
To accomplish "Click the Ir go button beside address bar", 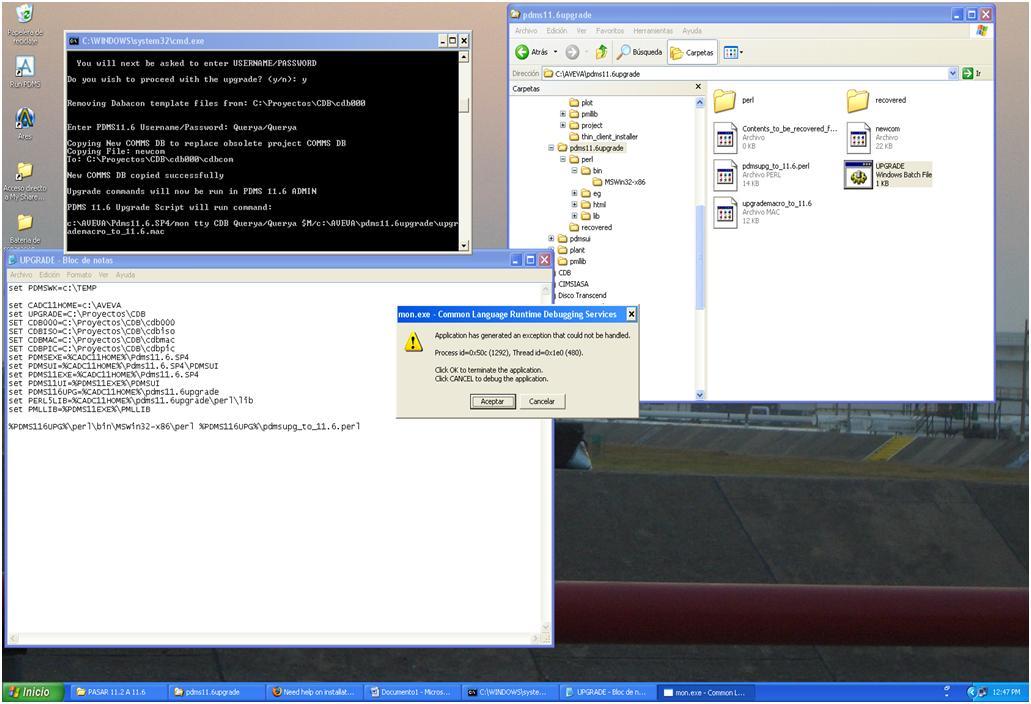I will coord(972,74).
